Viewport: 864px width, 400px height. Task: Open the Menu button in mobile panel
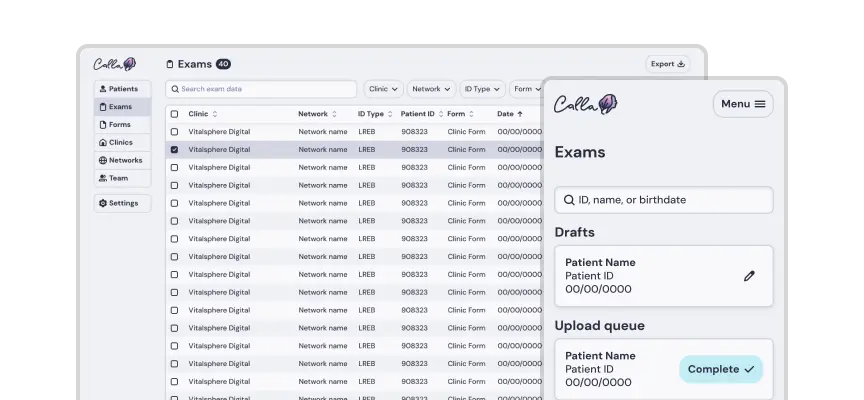[x=742, y=104]
